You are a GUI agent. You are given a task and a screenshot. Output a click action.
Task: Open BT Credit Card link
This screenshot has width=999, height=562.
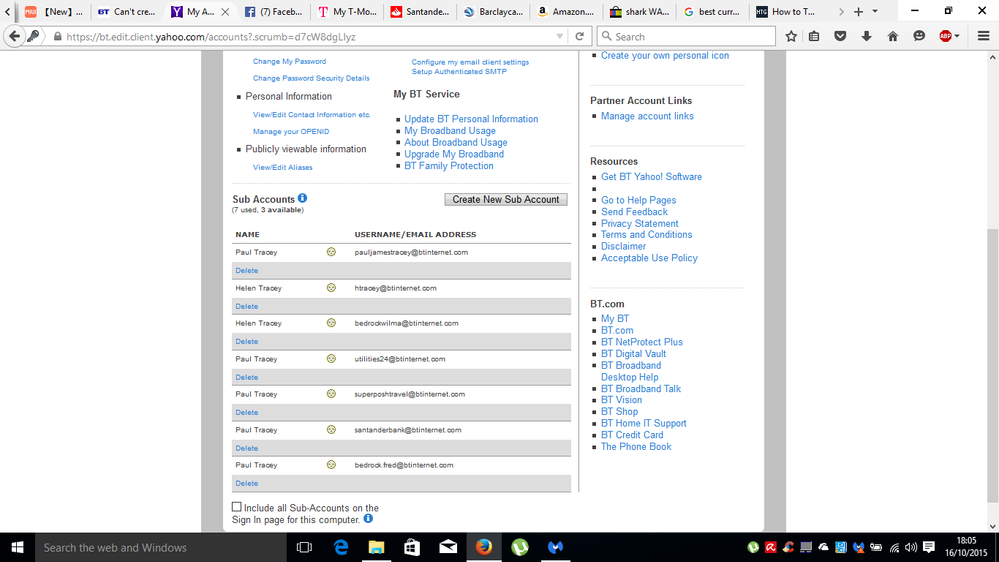[632, 435]
